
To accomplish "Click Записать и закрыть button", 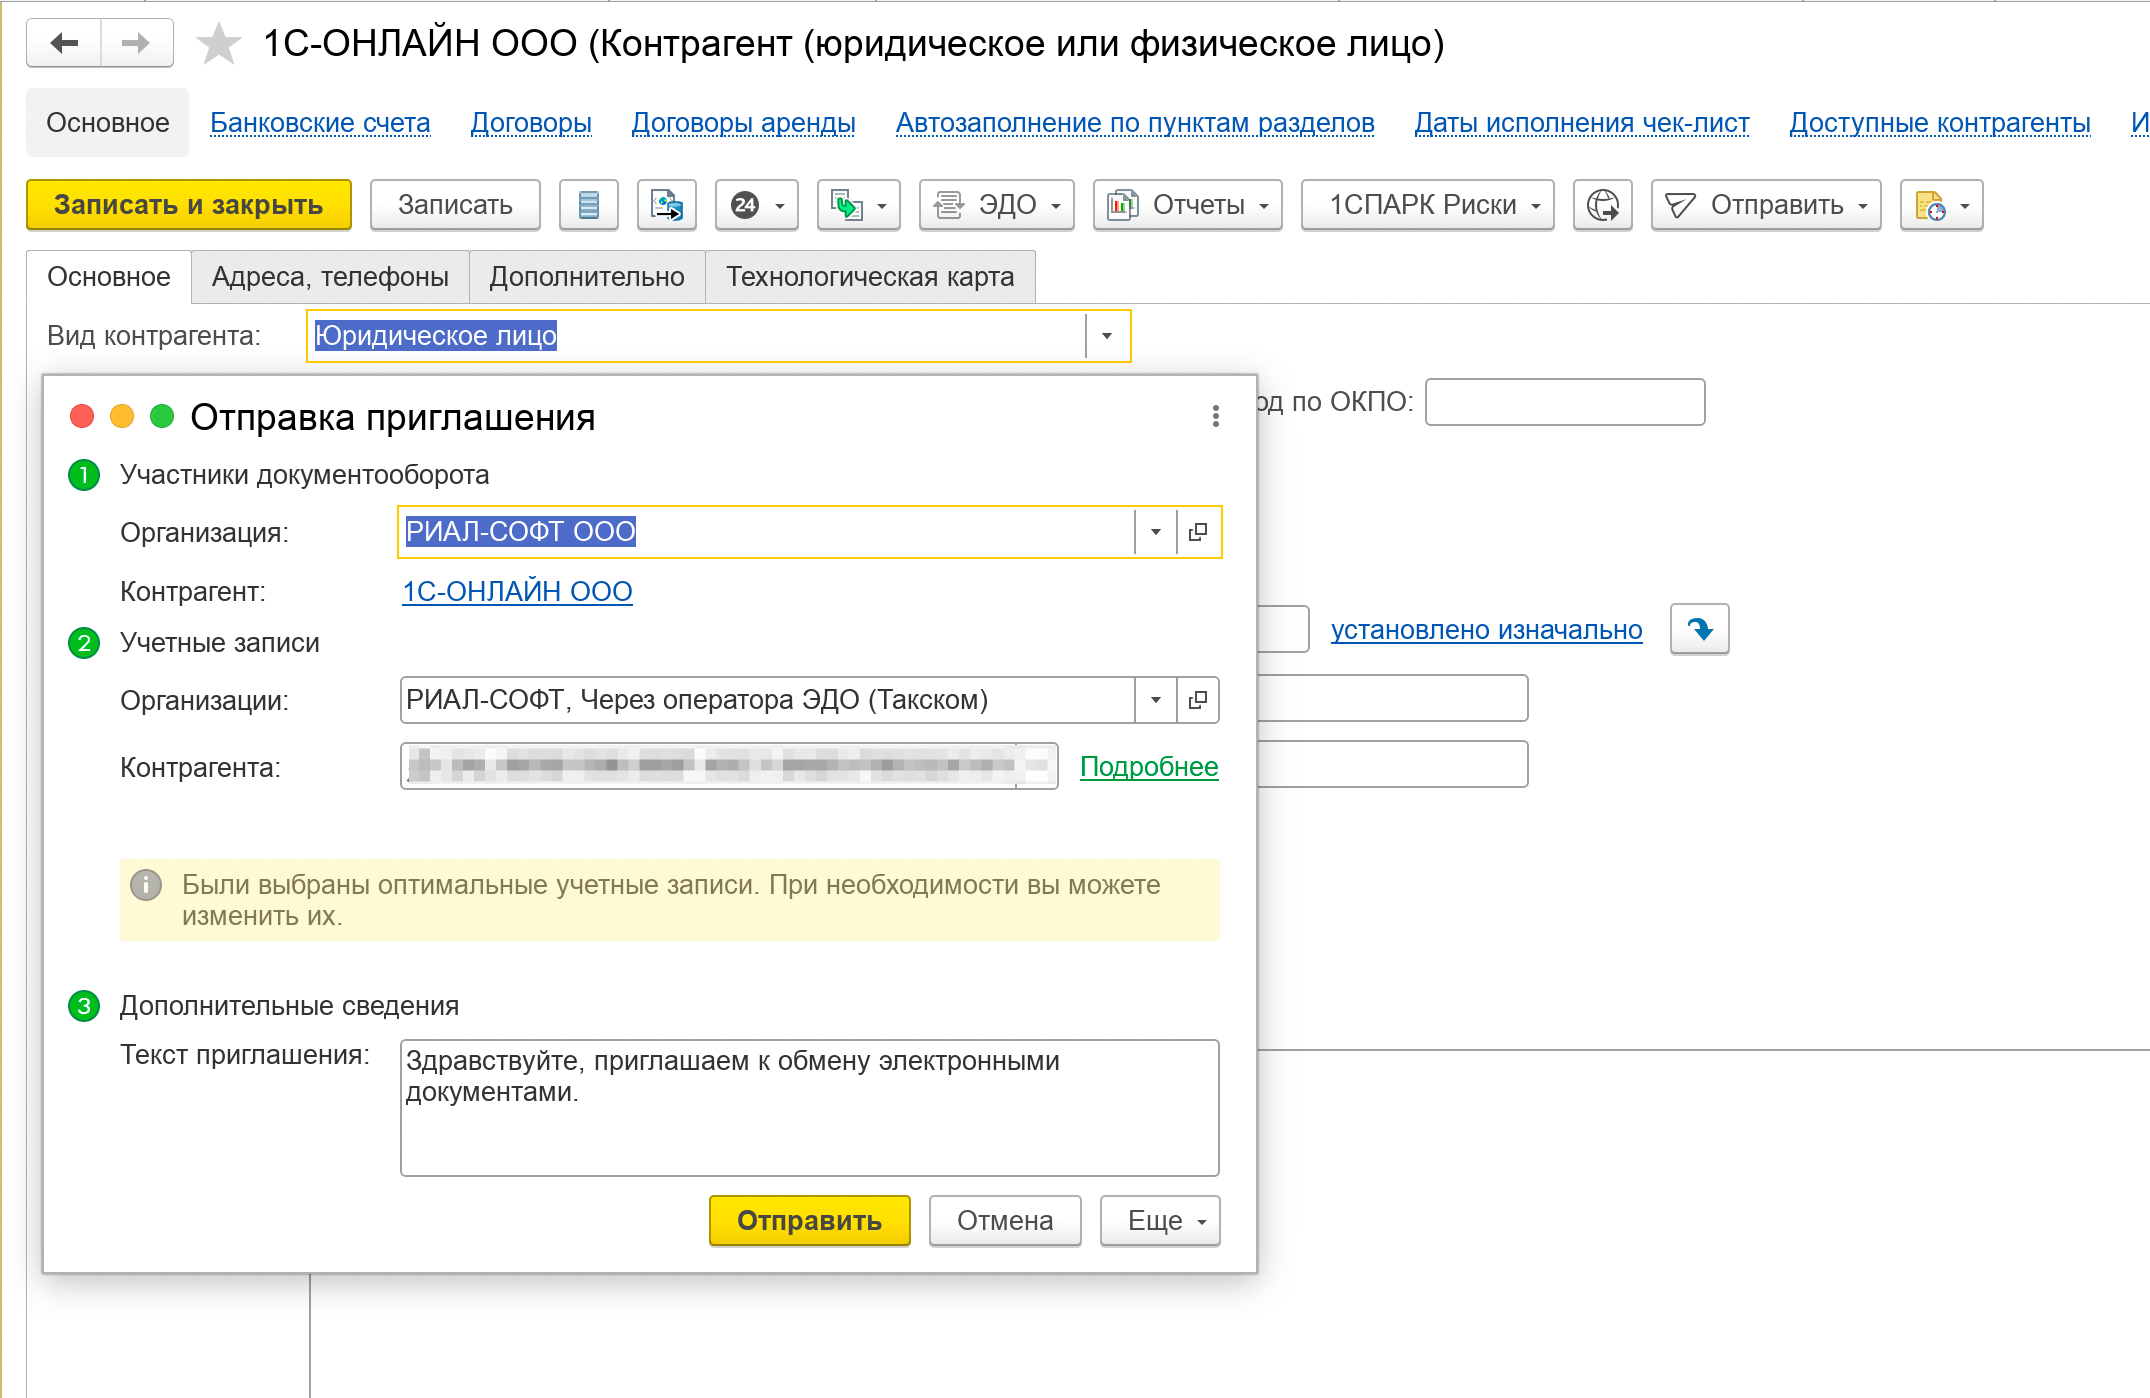I will pos(189,205).
